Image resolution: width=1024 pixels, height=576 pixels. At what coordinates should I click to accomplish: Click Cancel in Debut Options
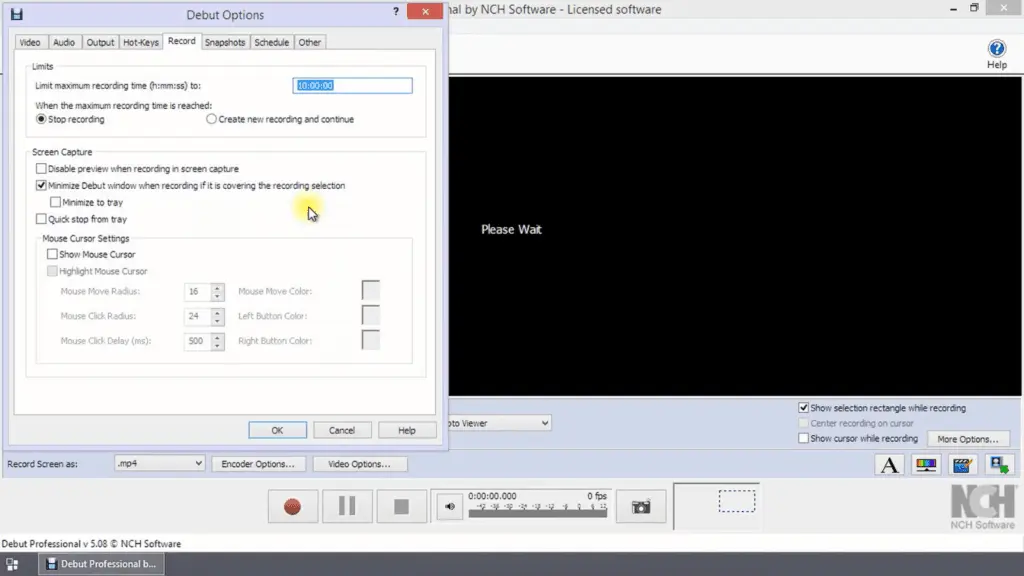point(342,430)
